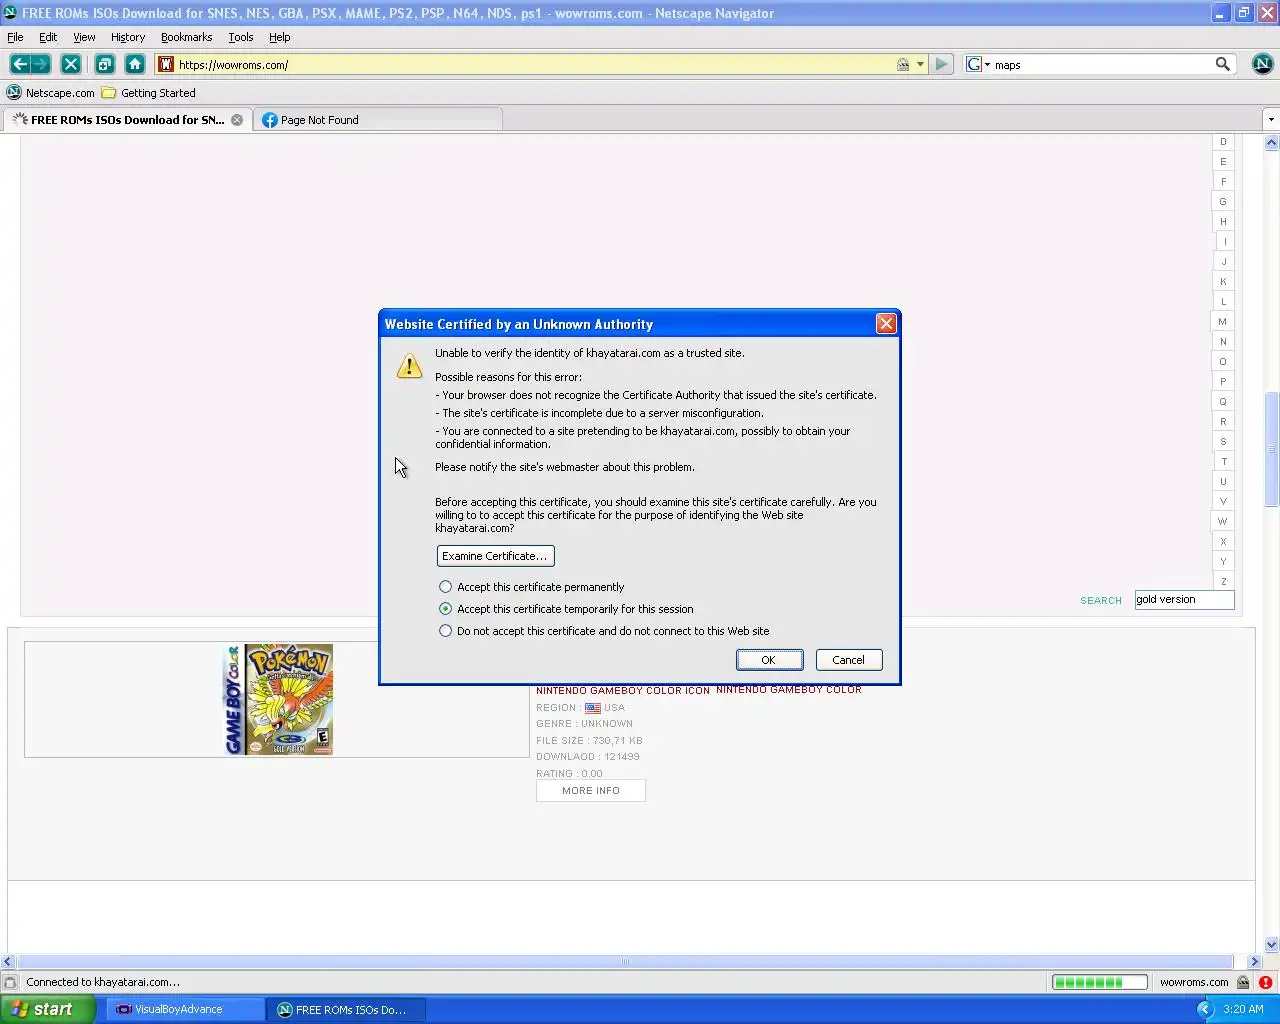Open the list all tabs dropdown

pyautogui.click(x=1271, y=120)
